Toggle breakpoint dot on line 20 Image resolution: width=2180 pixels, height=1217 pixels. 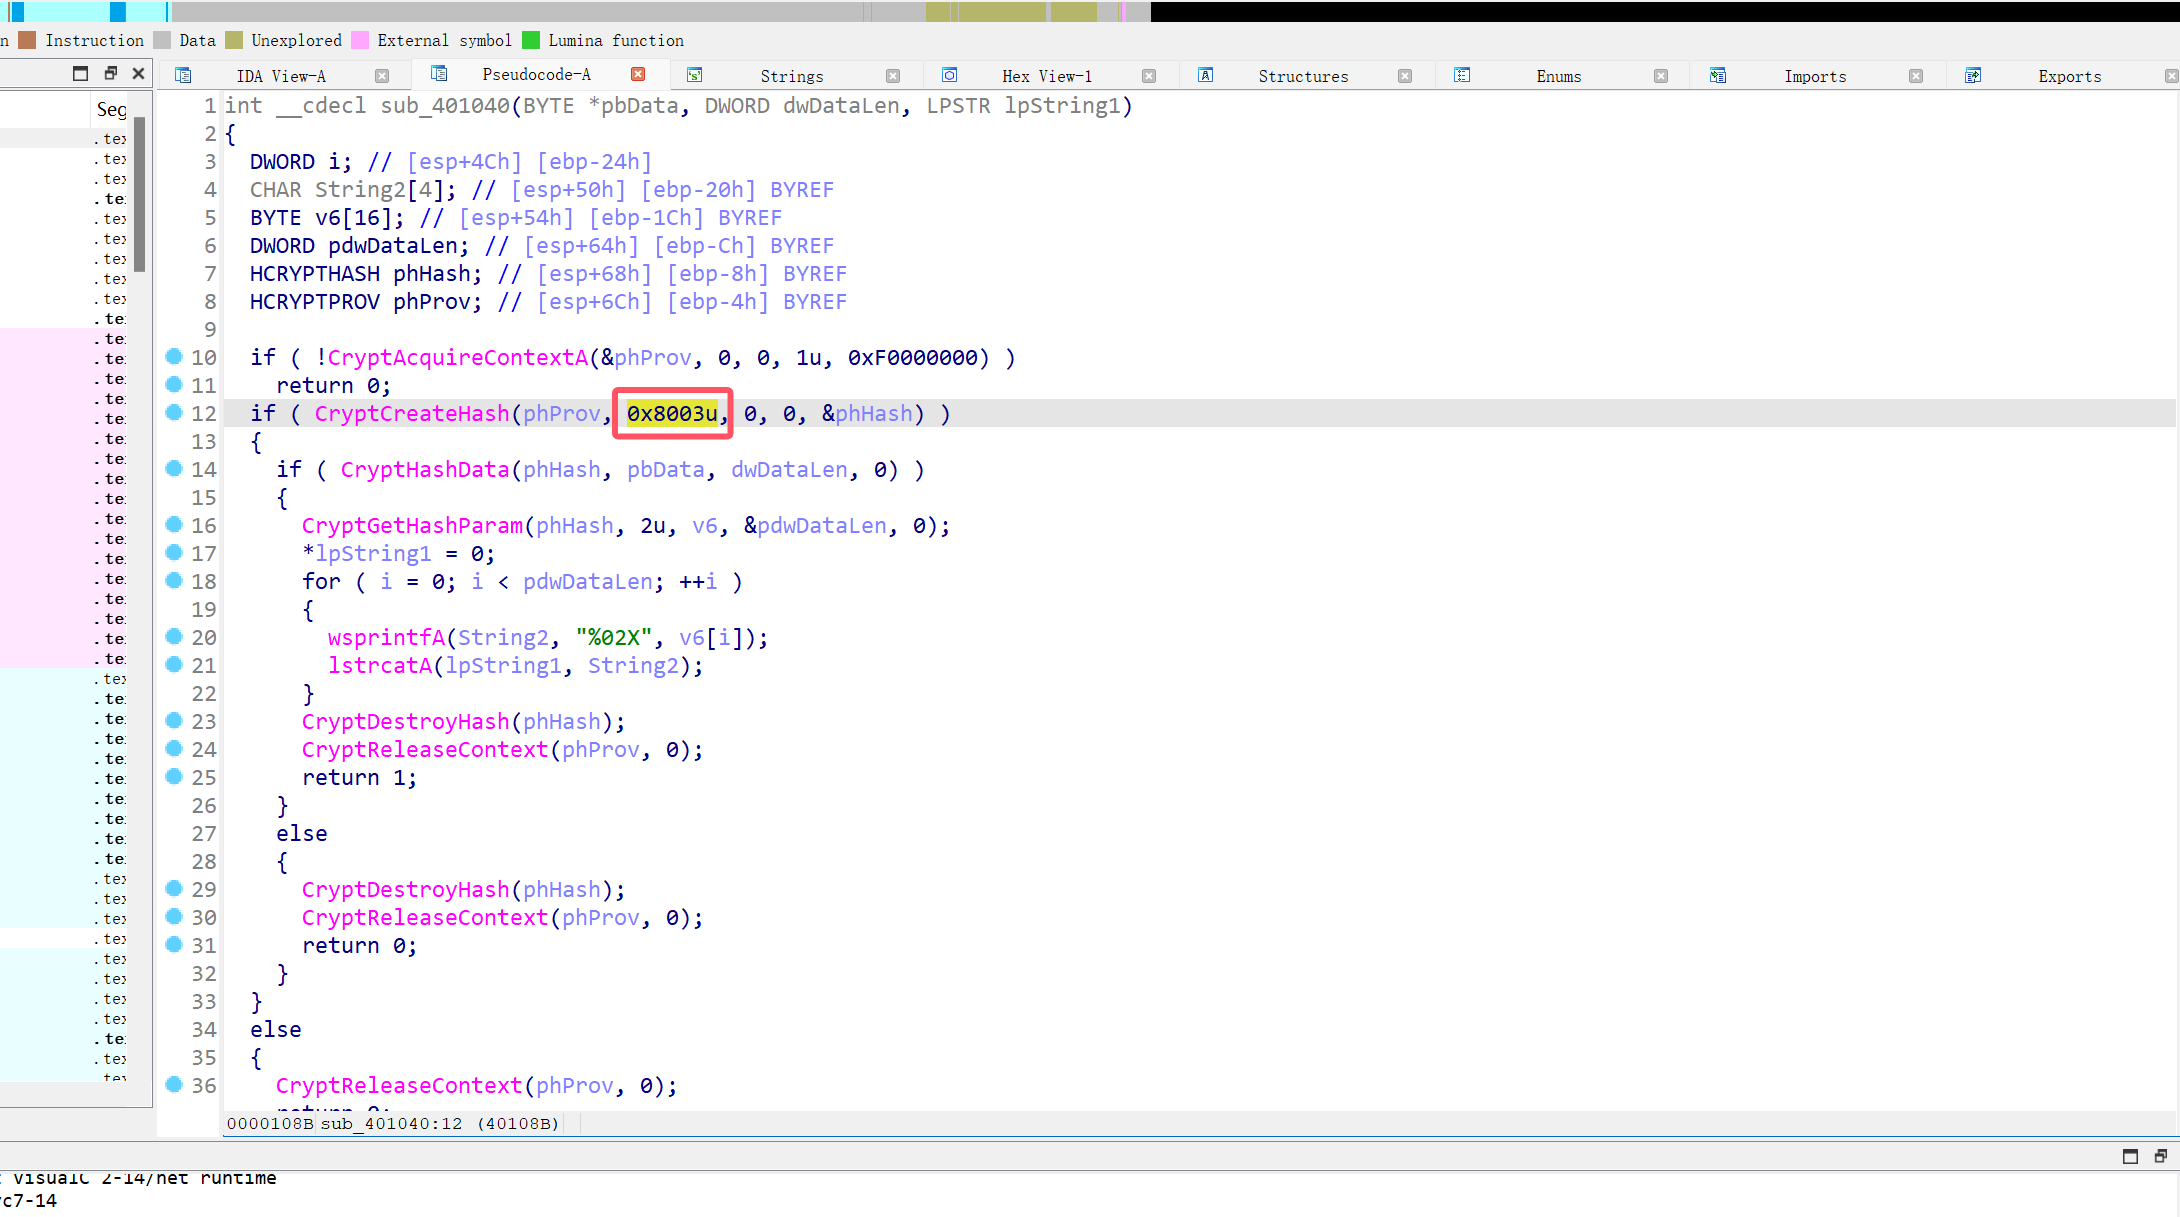point(174,636)
